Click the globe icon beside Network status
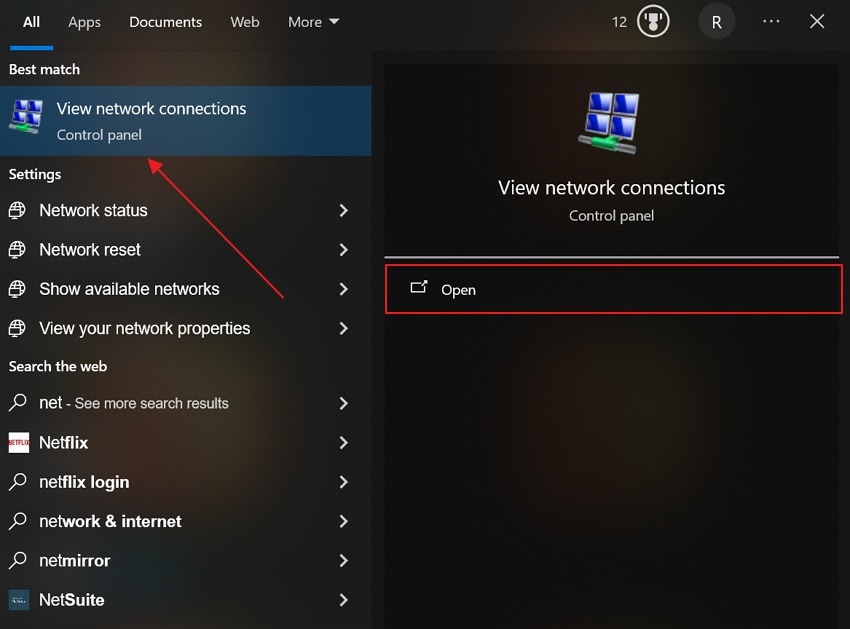This screenshot has height=629, width=850. coord(17,210)
